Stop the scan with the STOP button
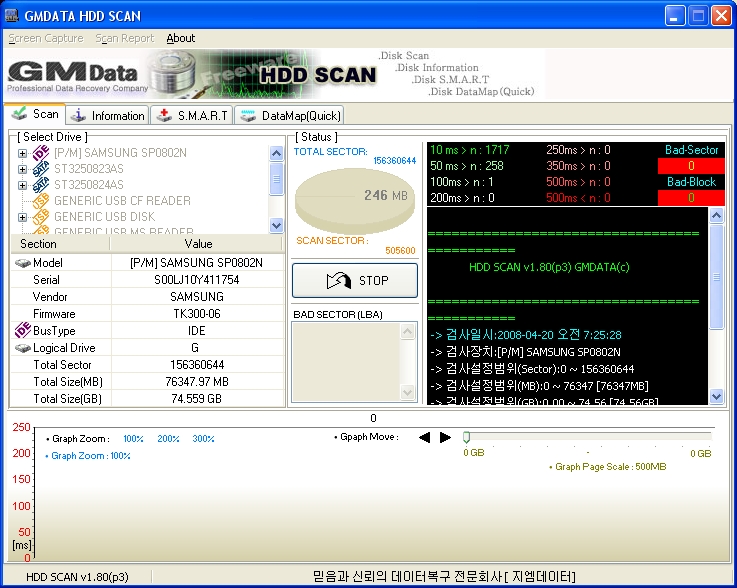This screenshot has height=588, width=737. tap(355, 281)
